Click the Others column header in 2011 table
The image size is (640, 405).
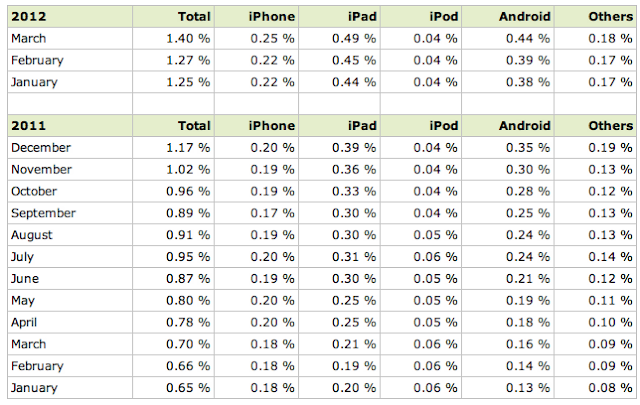[610, 126]
